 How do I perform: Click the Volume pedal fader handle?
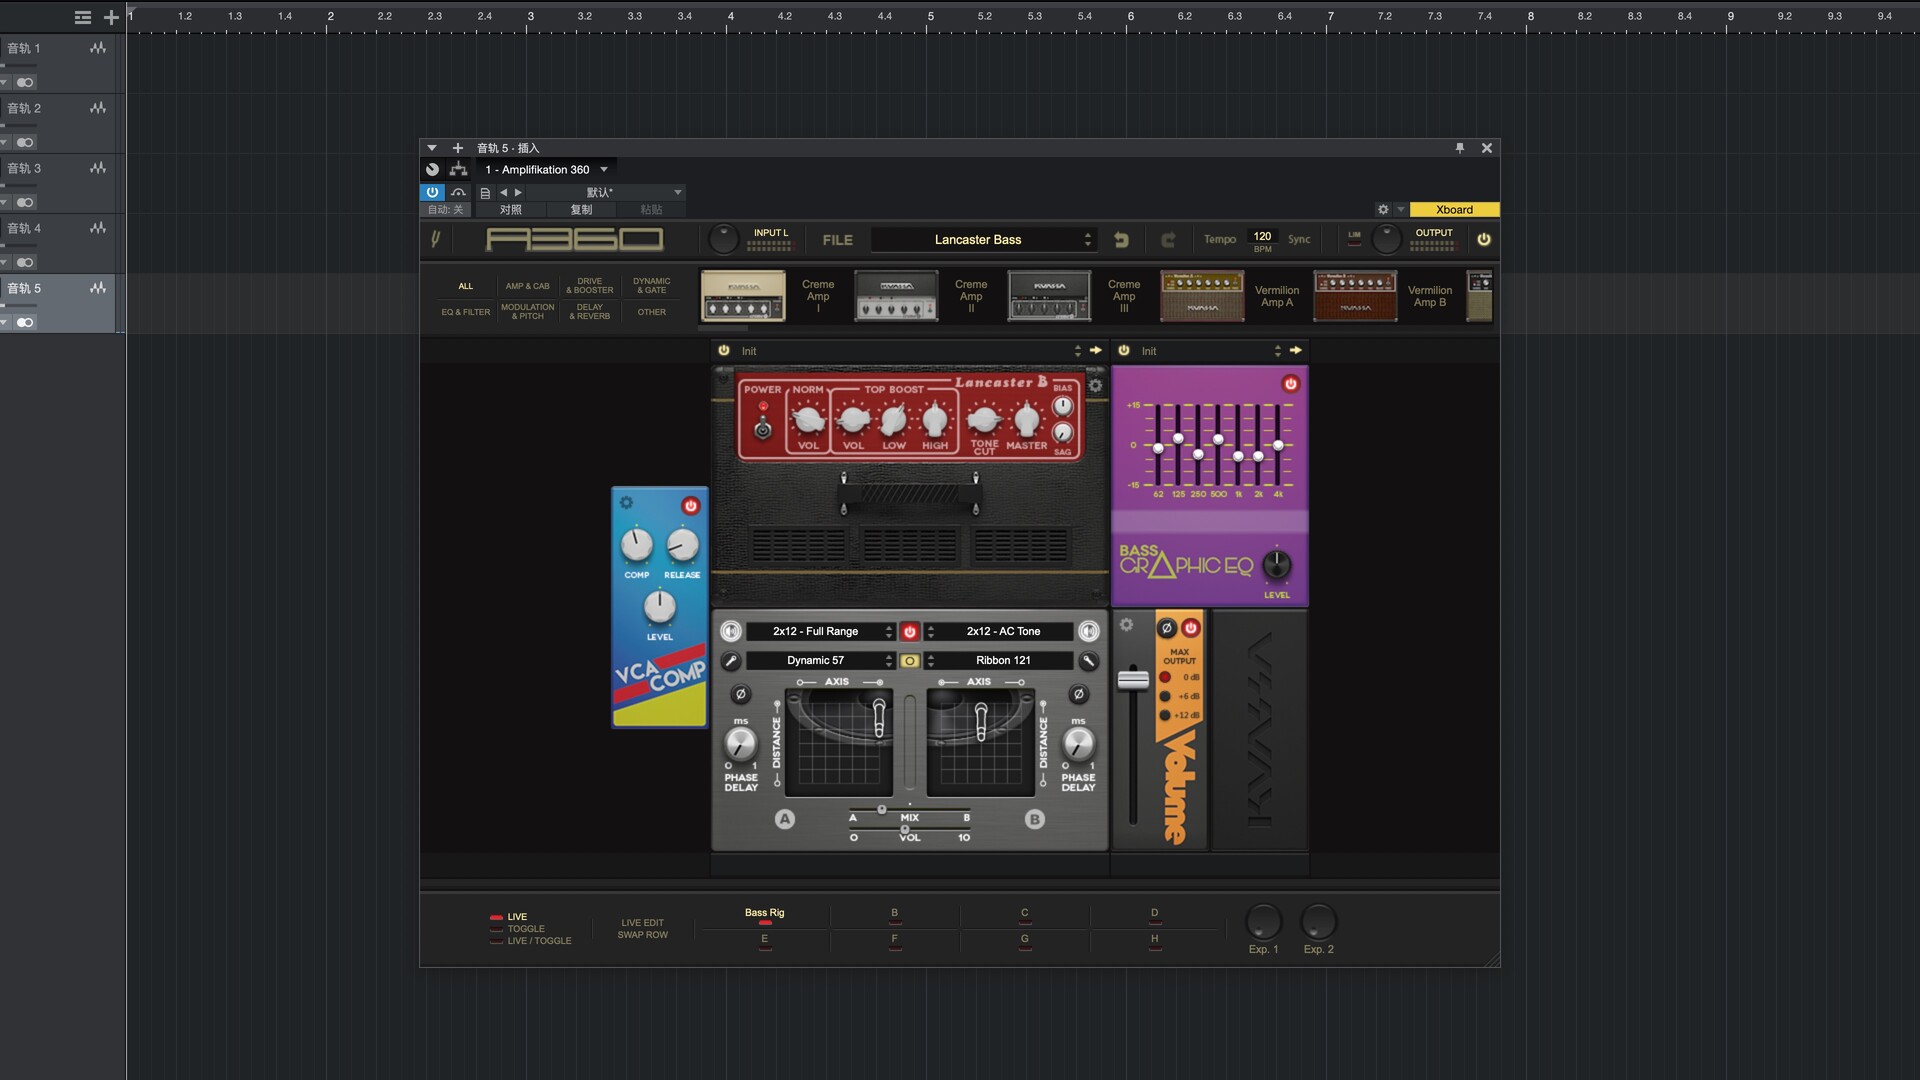click(1133, 679)
